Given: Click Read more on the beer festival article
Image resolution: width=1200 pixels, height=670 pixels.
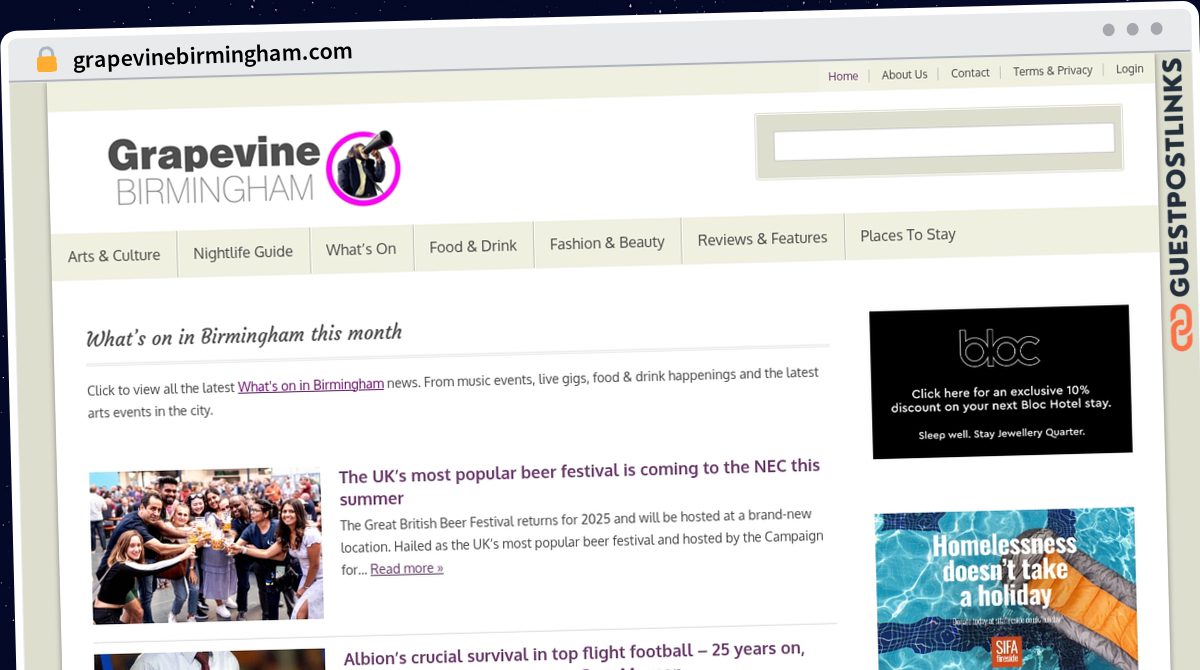Looking at the screenshot, I should (x=406, y=568).
